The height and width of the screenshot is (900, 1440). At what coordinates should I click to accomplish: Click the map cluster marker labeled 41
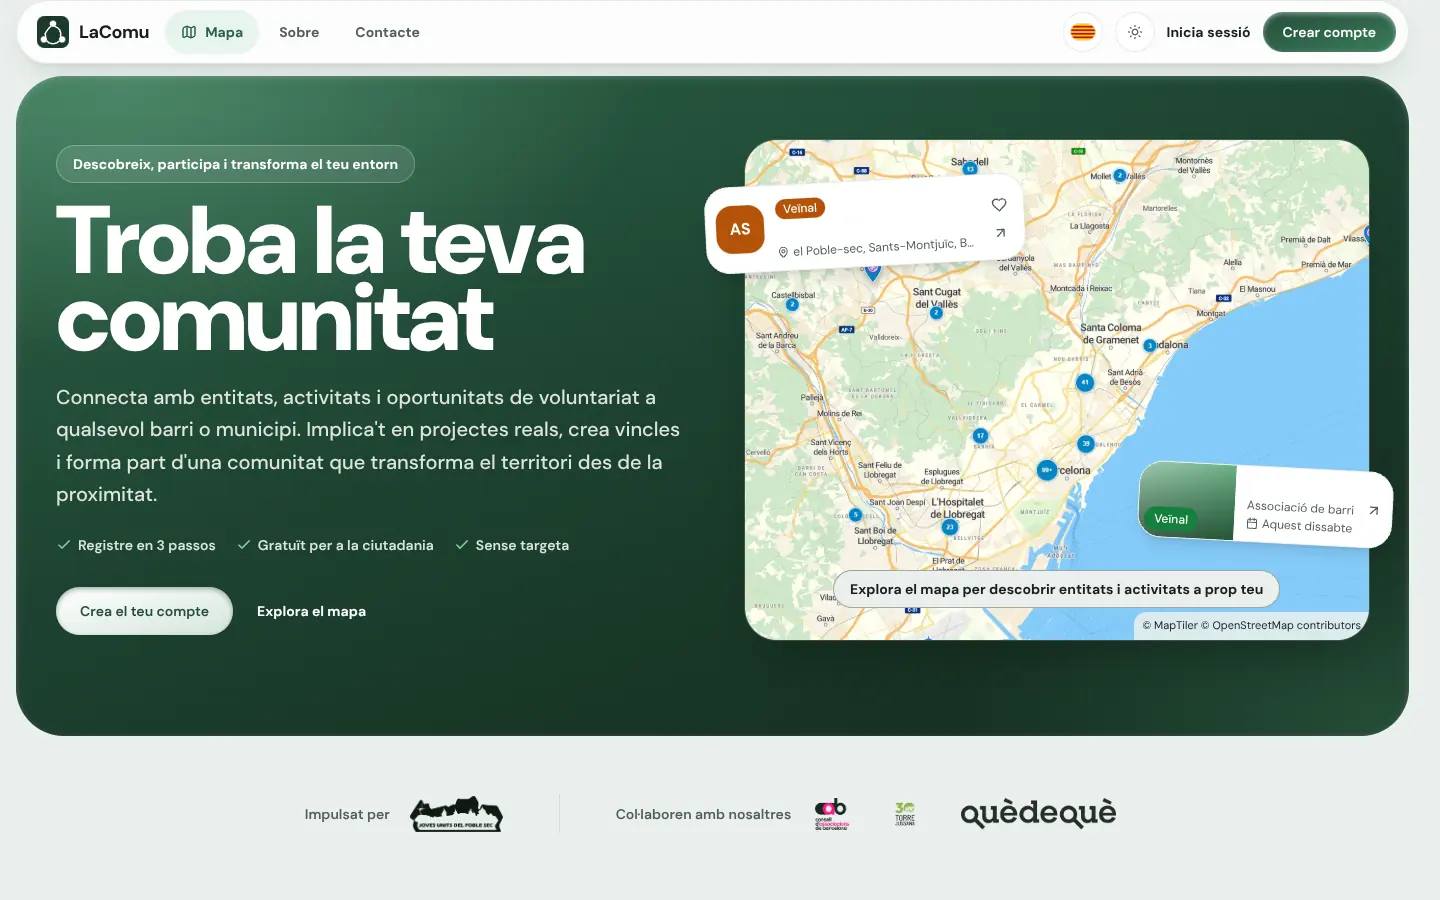[x=1085, y=382]
